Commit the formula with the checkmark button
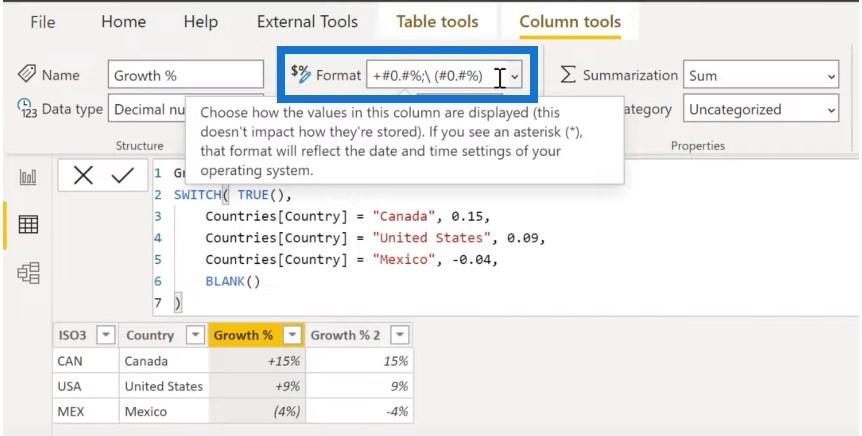Image resolution: width=862 pixels, height=436 pixels. coord(122,176)
